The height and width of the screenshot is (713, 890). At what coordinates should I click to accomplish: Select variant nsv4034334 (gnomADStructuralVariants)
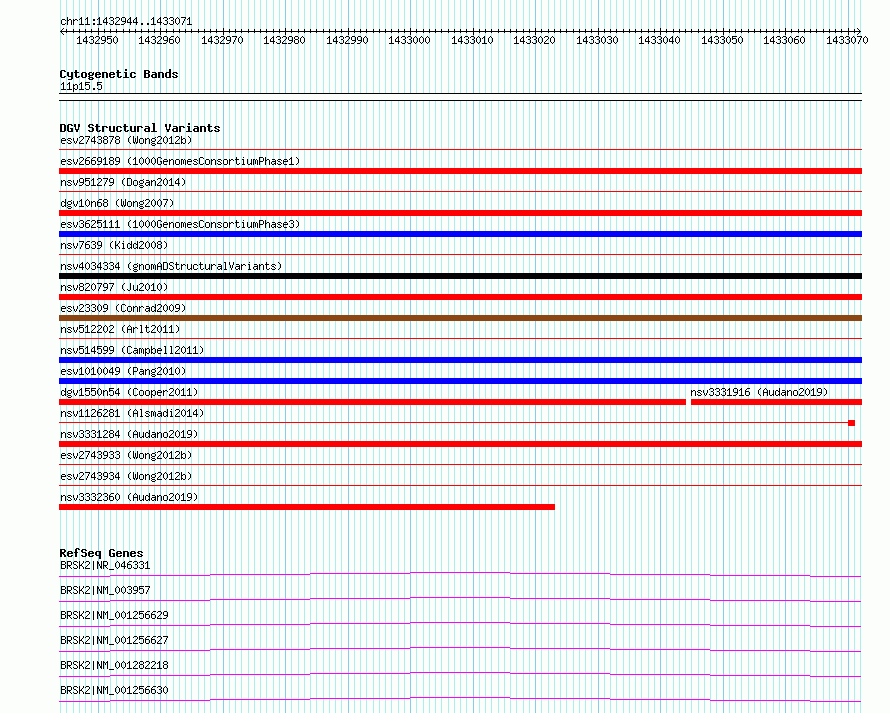(171, 266)
